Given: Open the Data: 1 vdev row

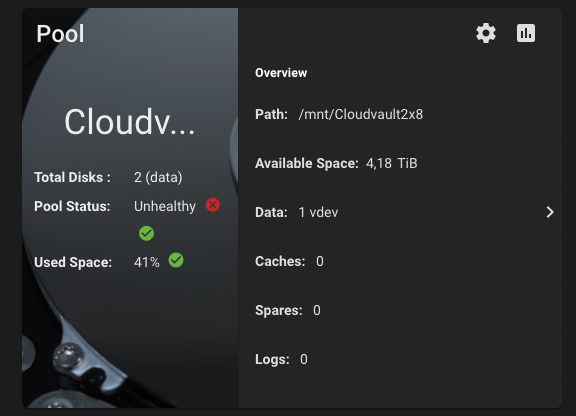Looking at the screenshot, I should pyautogui.click(x=400, y=212).
